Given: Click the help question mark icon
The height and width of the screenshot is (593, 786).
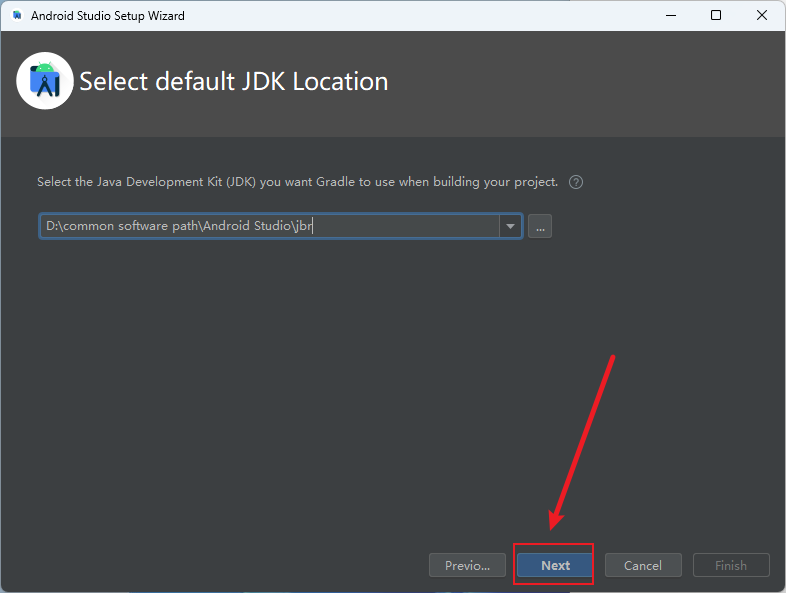Looking at the screenshot, I should pyautogui.click(x=575, y=182).
